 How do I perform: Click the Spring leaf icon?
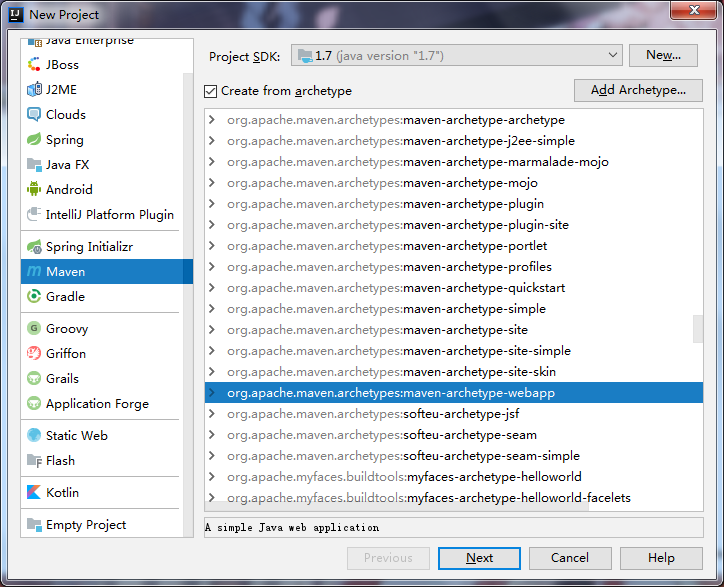tap(34, 139)
